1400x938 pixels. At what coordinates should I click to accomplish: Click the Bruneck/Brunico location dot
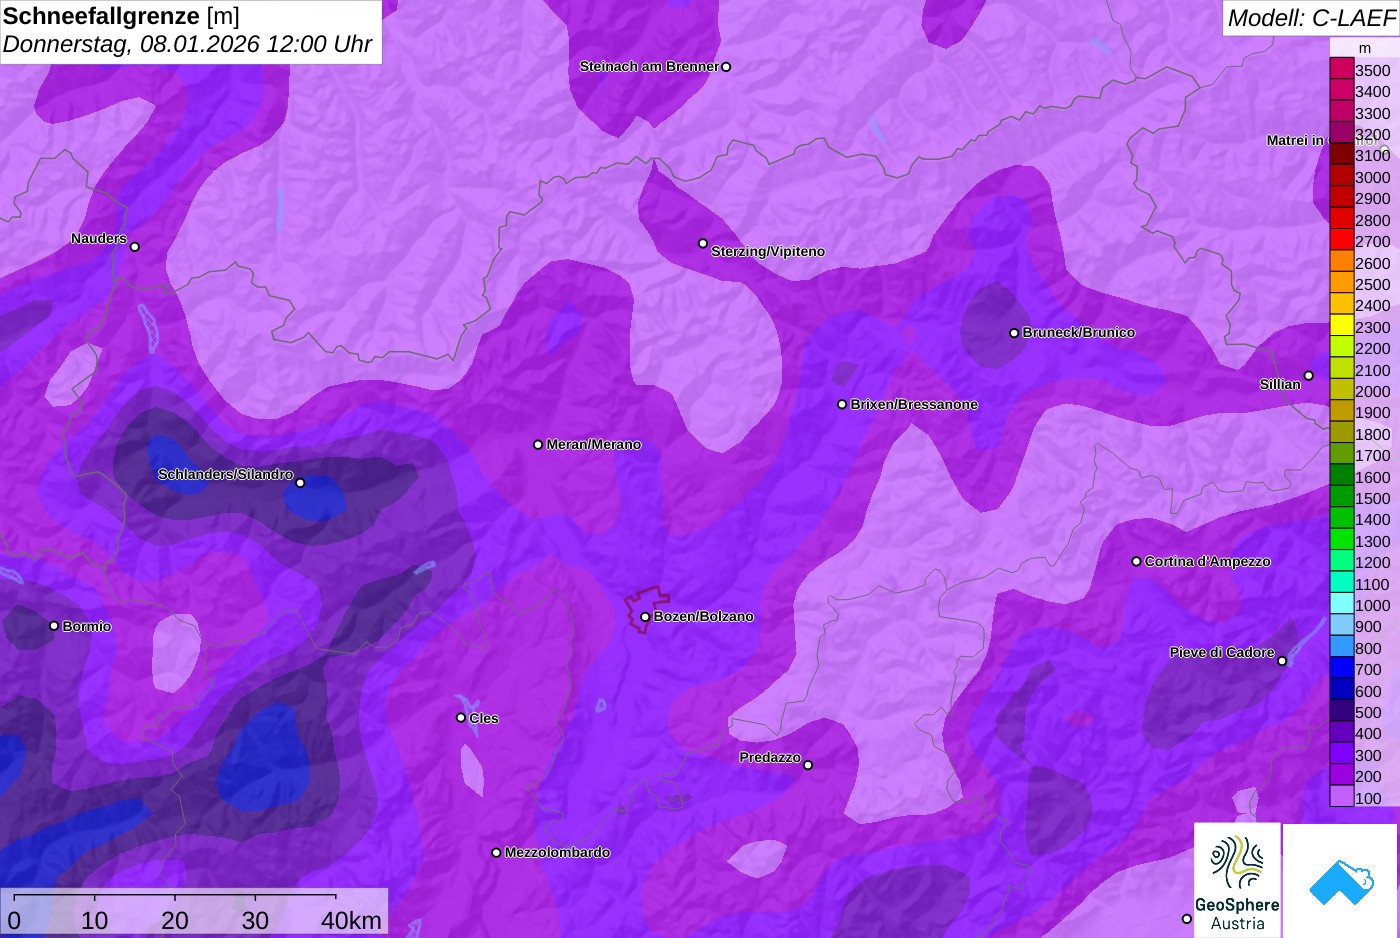coord(1014,333)
